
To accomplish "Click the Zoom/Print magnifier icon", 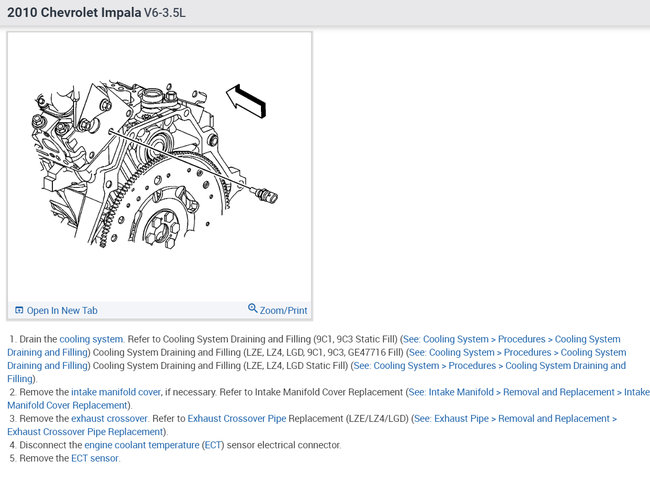I will [x=252, y=308].
